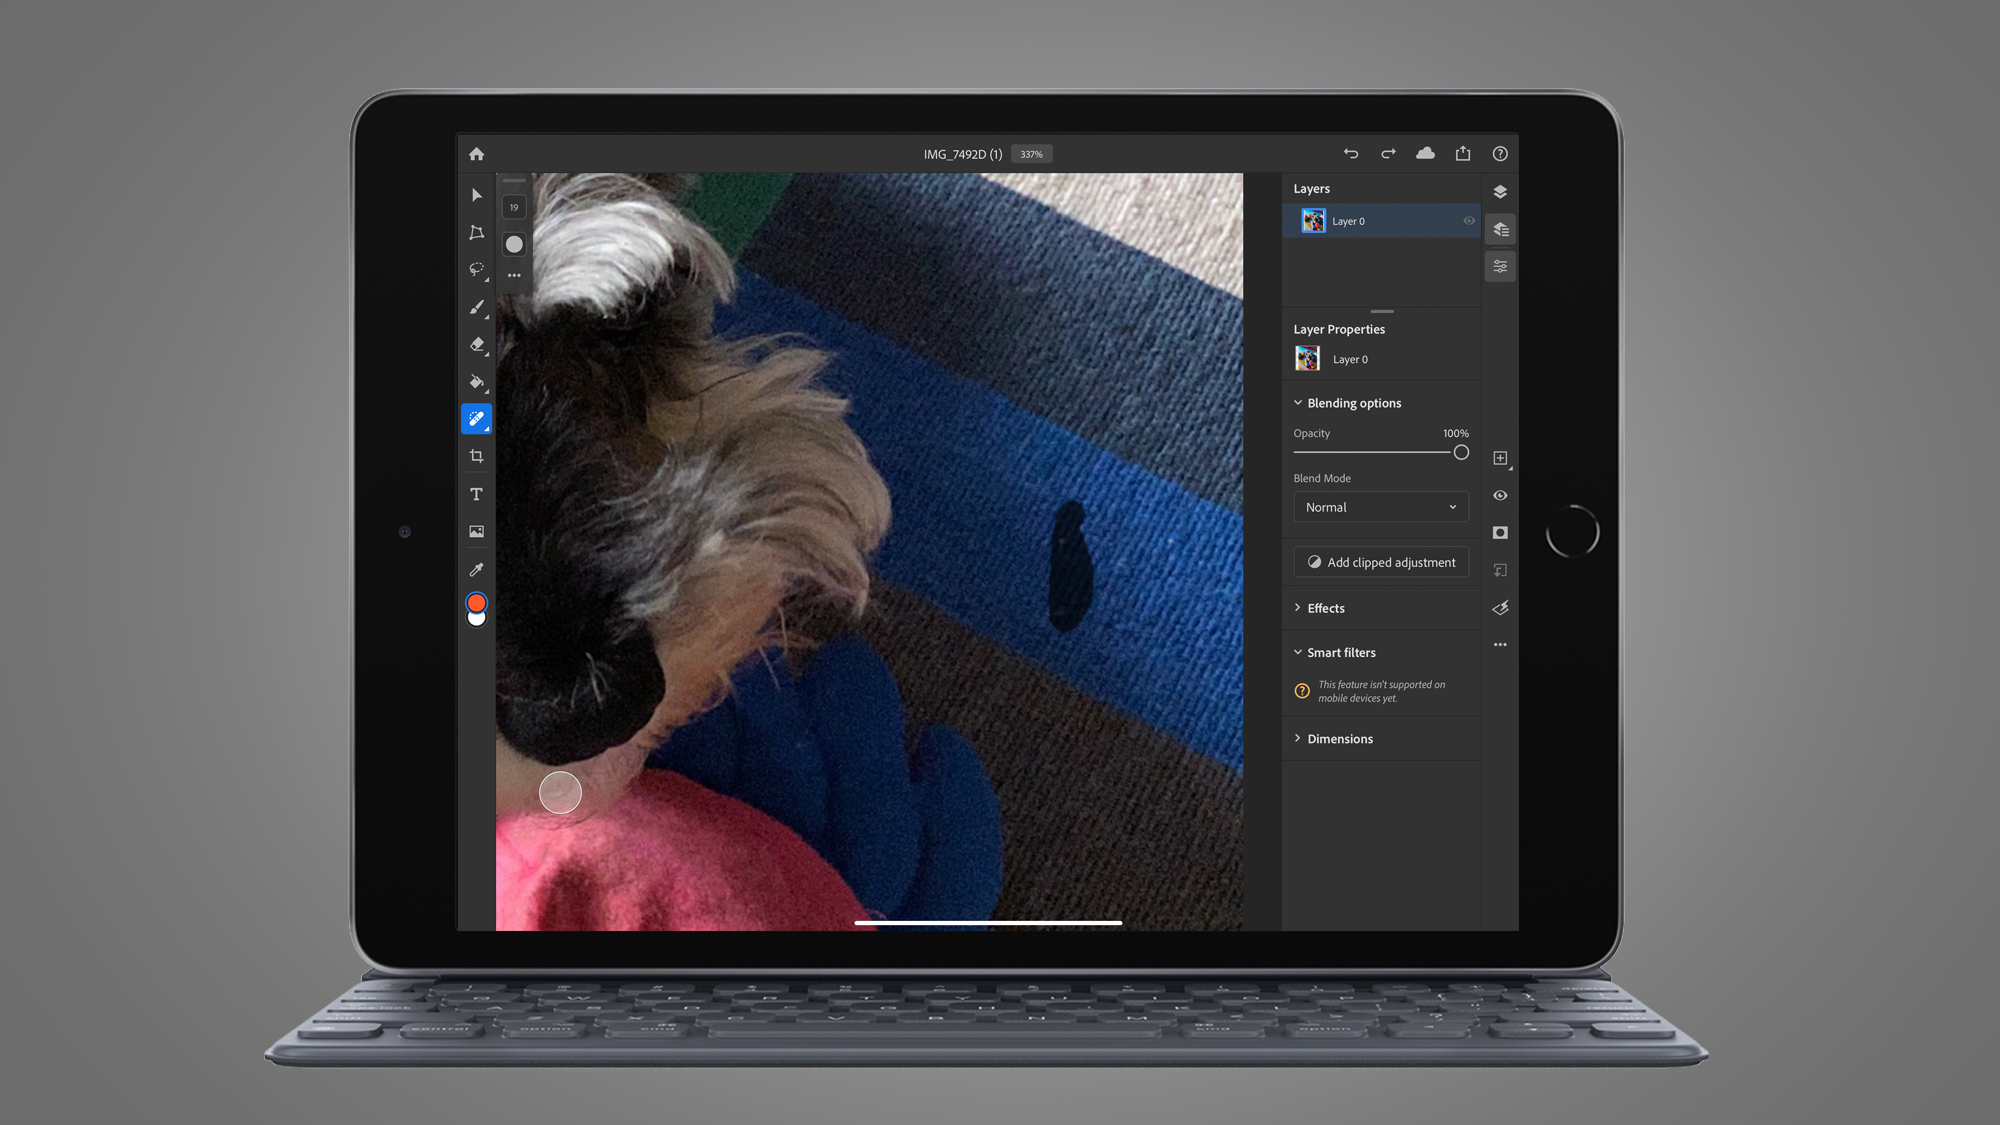Toggle Layer 0 visibility eye

(x=1469, y=221)
